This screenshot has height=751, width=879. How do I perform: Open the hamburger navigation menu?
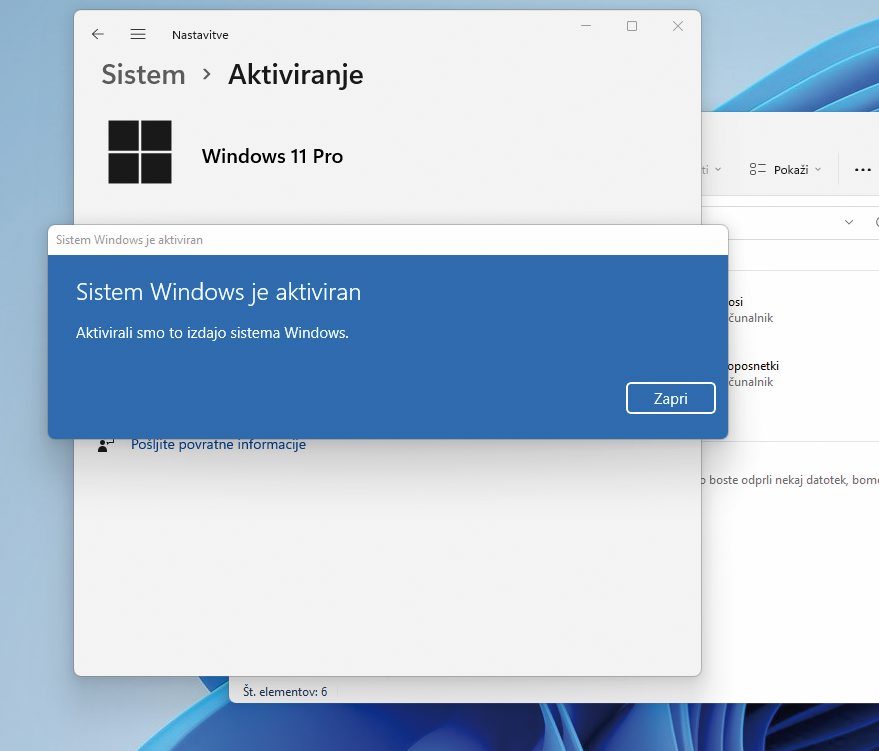click(138, 34)
